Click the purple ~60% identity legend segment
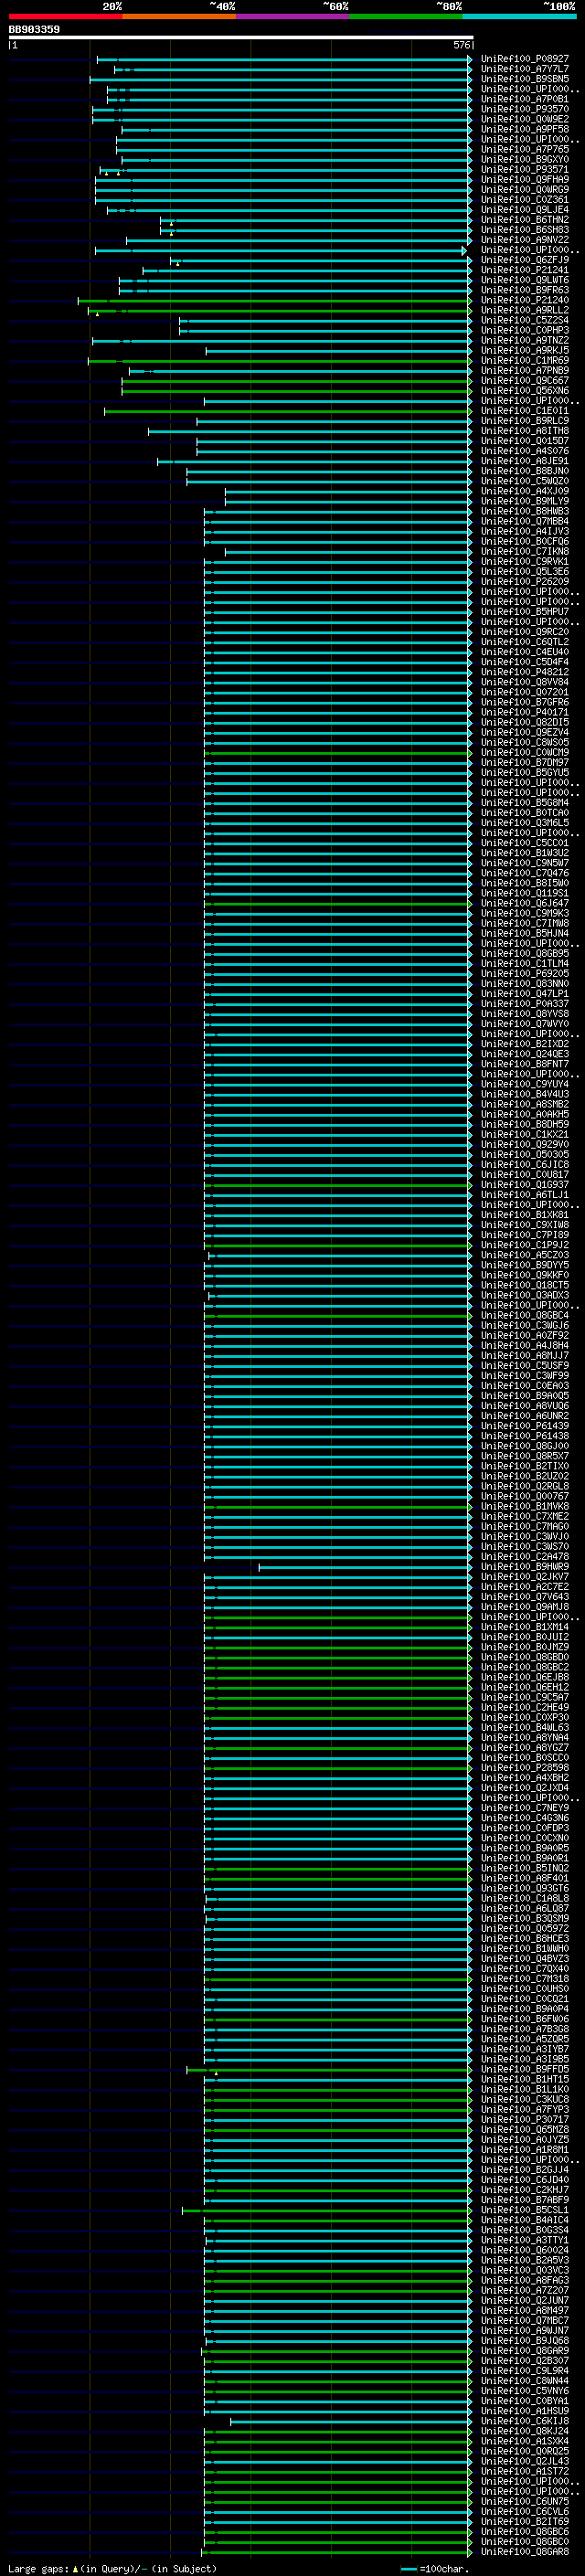 click(293, 17)
